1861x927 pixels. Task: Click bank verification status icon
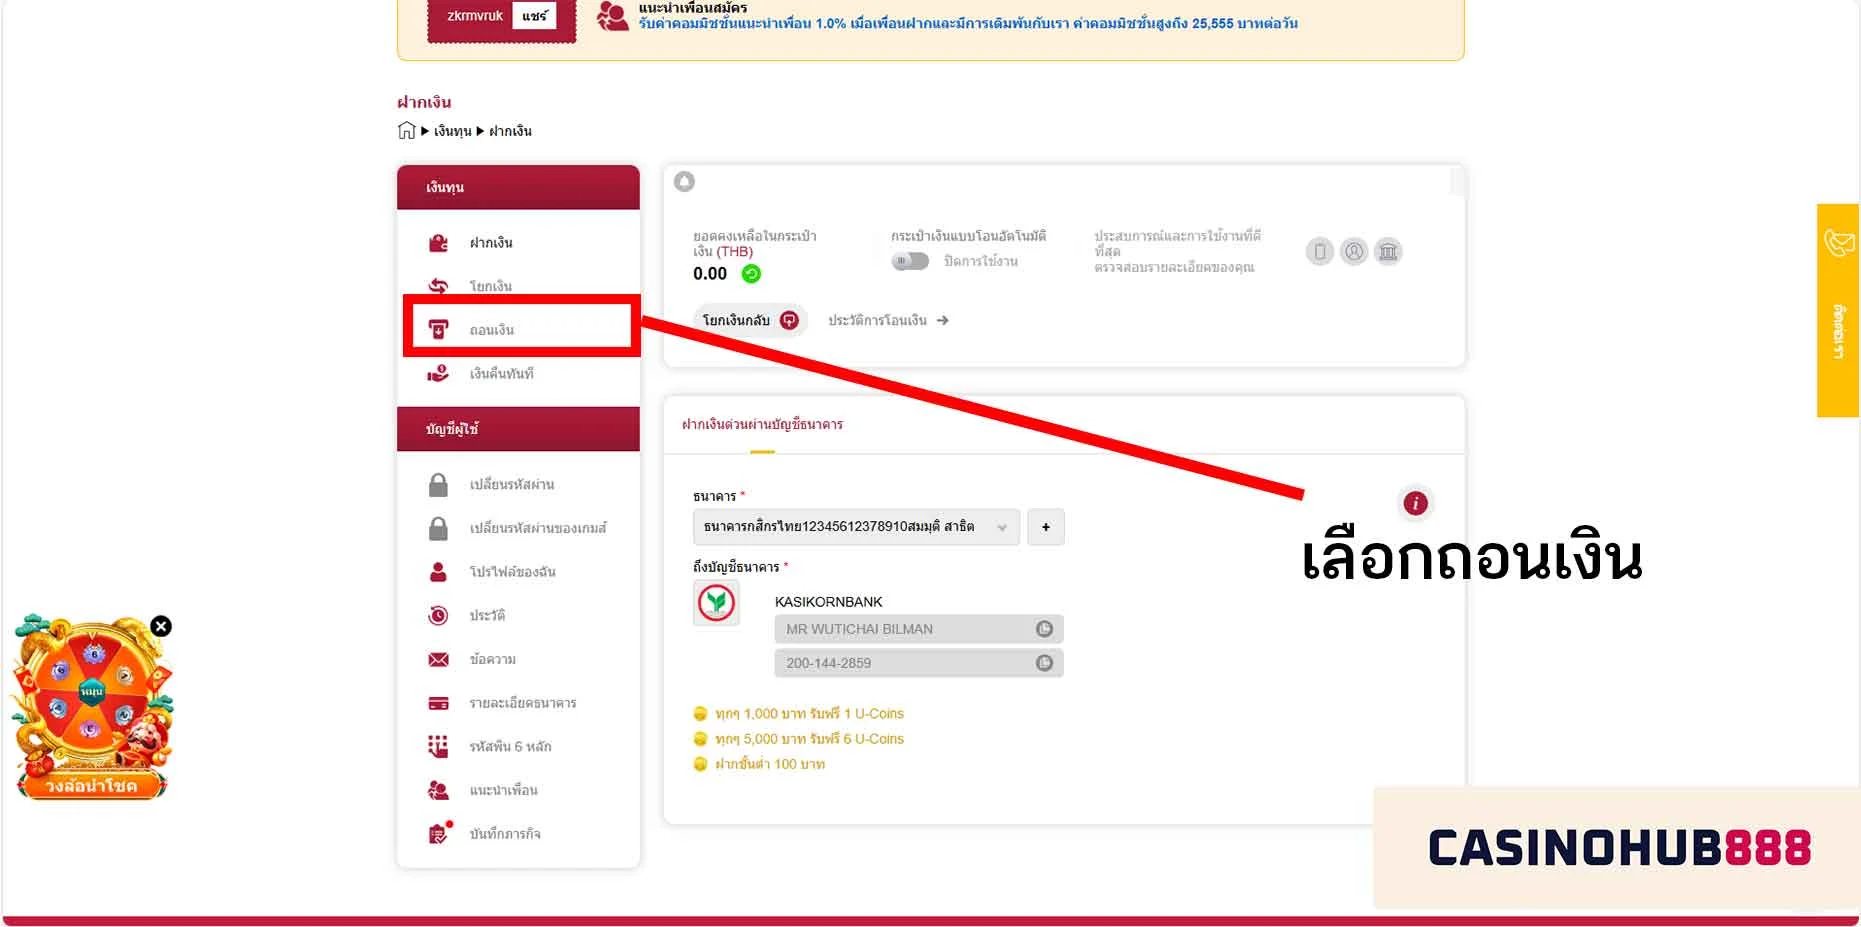[1388, 251]
